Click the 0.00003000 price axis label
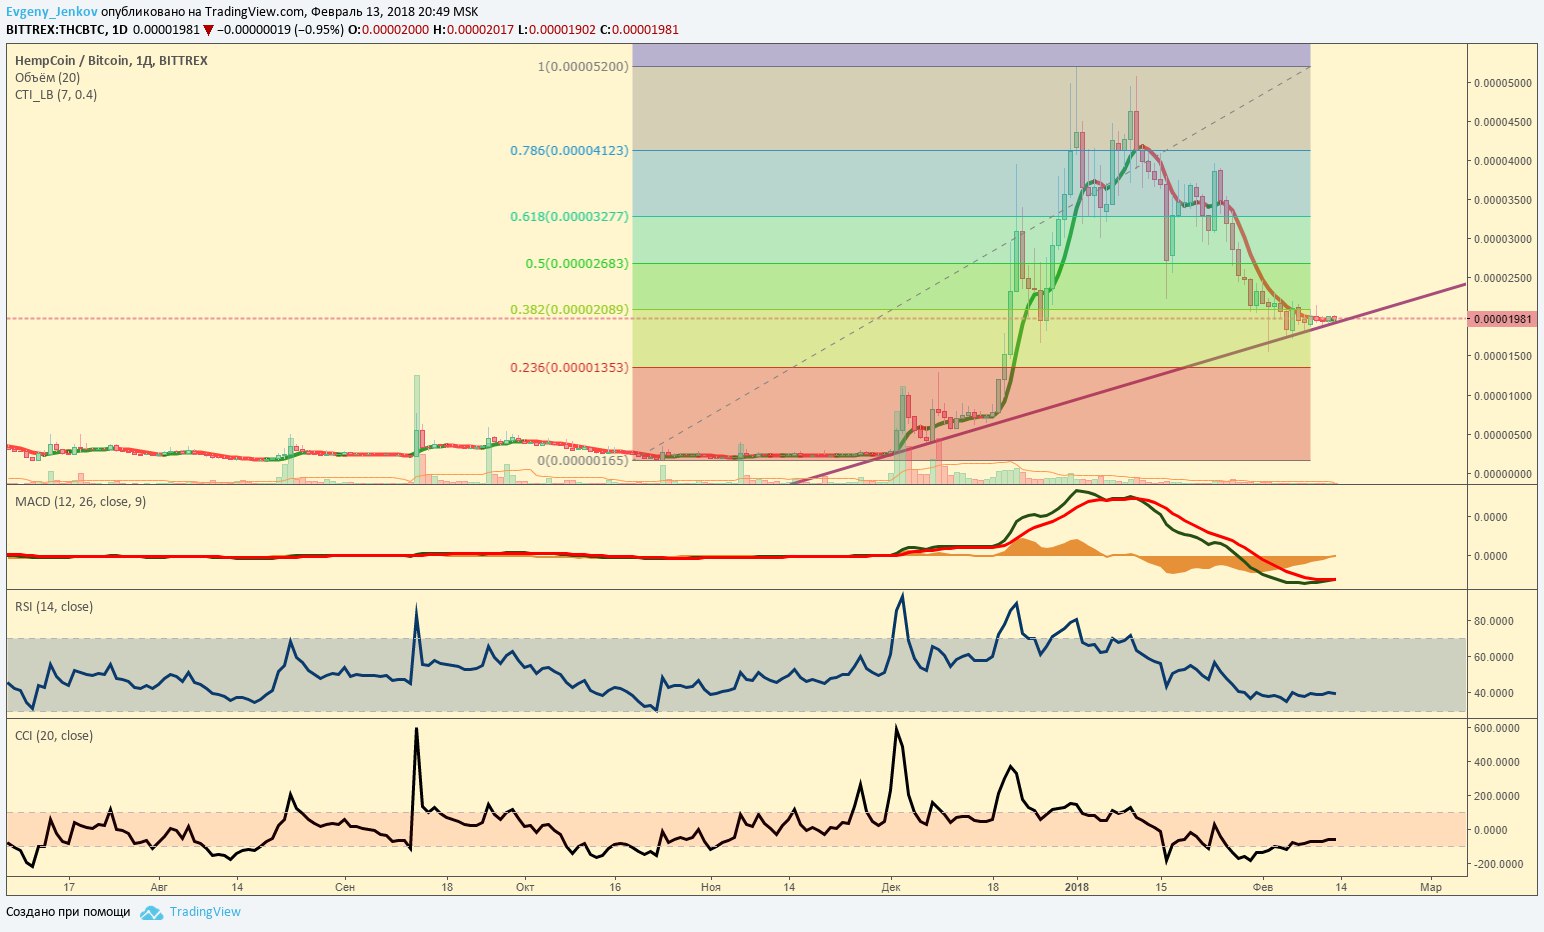The image size is (1544, 932). click(1503, 239)
